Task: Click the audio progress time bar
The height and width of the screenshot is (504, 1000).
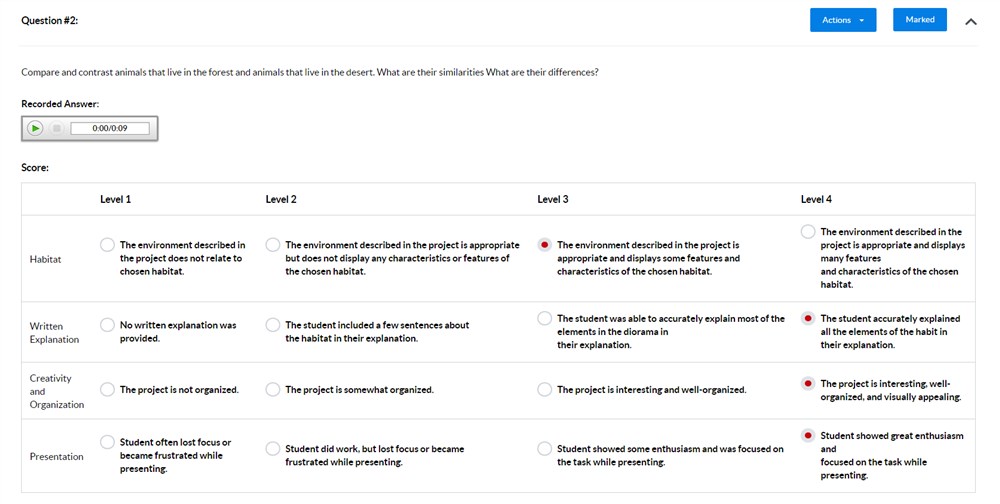Action: [110, 128]
